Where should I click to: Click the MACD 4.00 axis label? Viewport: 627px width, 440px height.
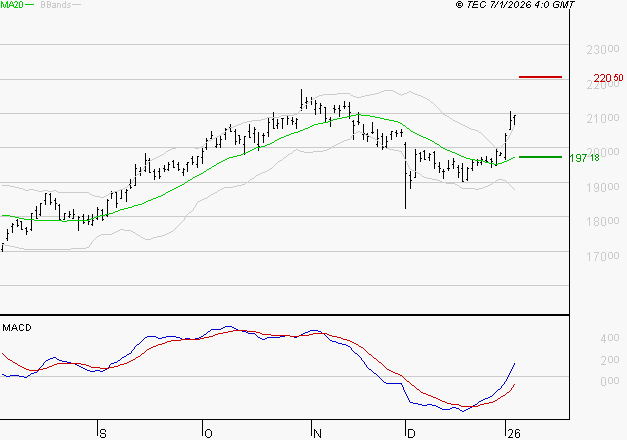coord(610,338)
